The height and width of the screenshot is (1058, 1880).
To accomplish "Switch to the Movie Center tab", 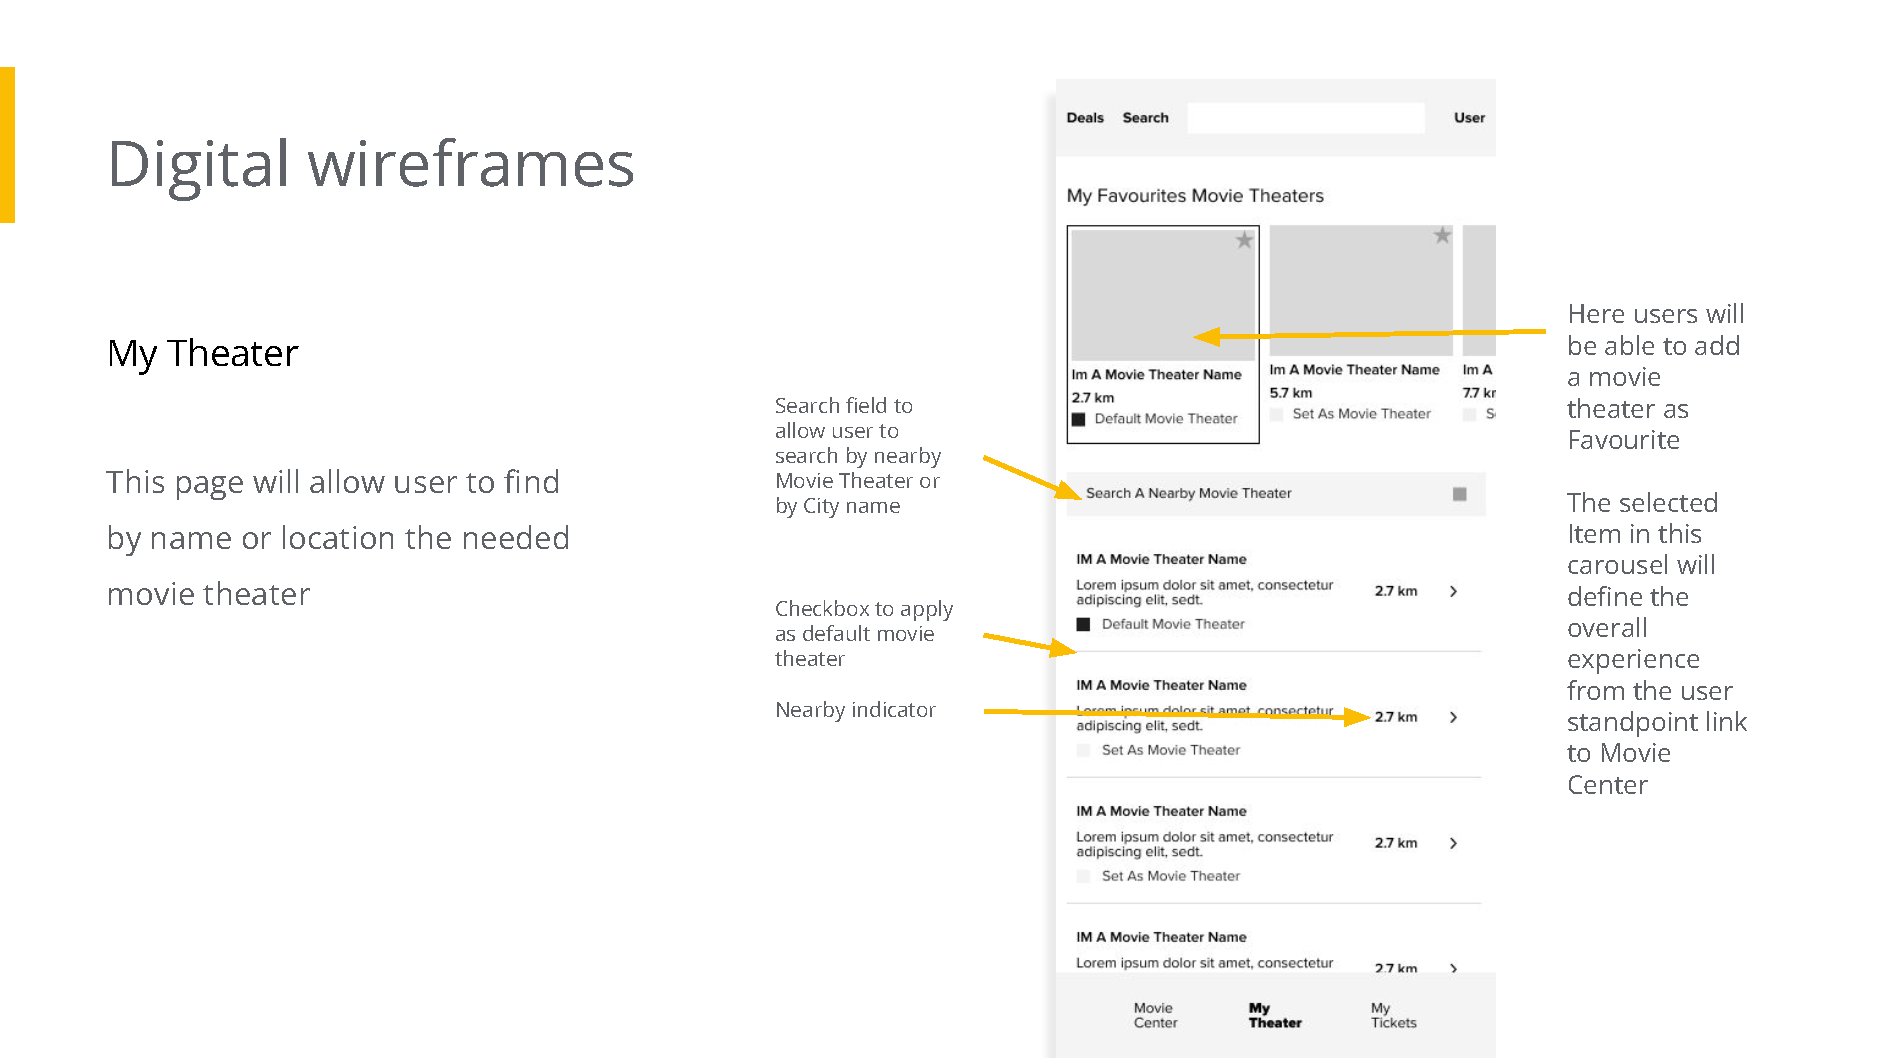I will 1155,1015.
